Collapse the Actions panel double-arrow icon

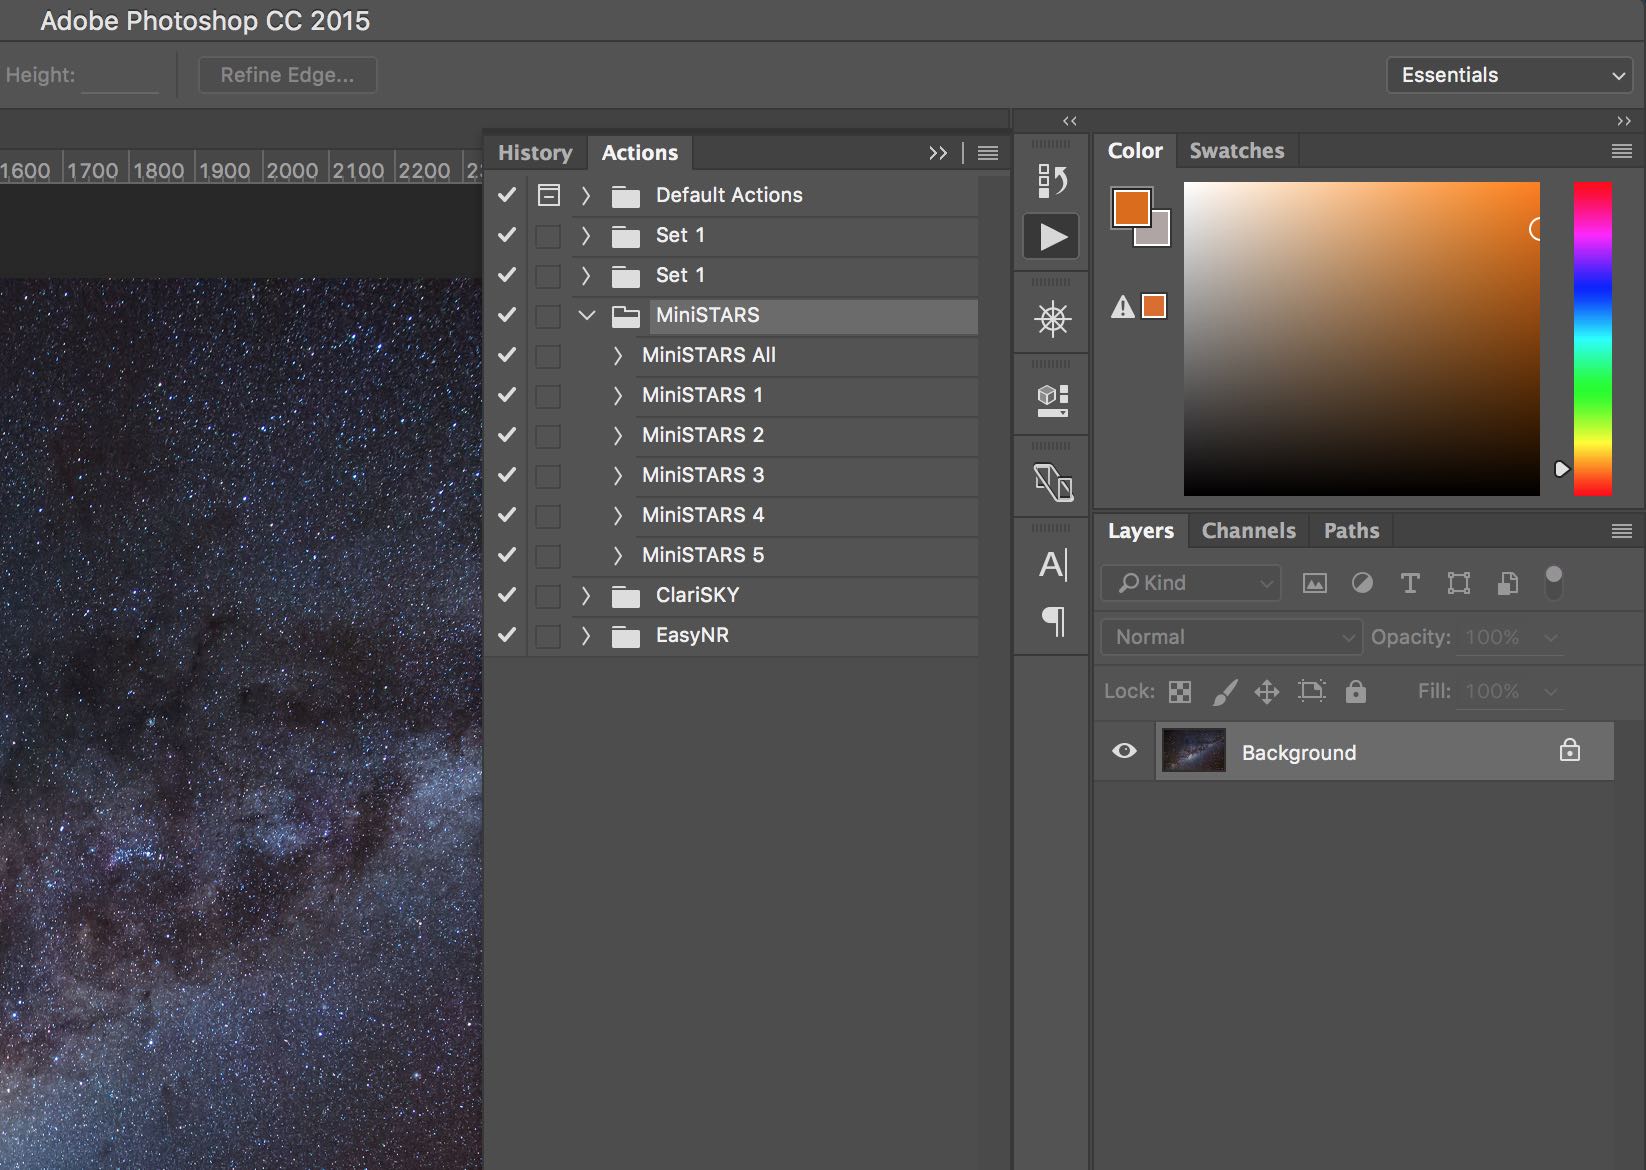937,153
